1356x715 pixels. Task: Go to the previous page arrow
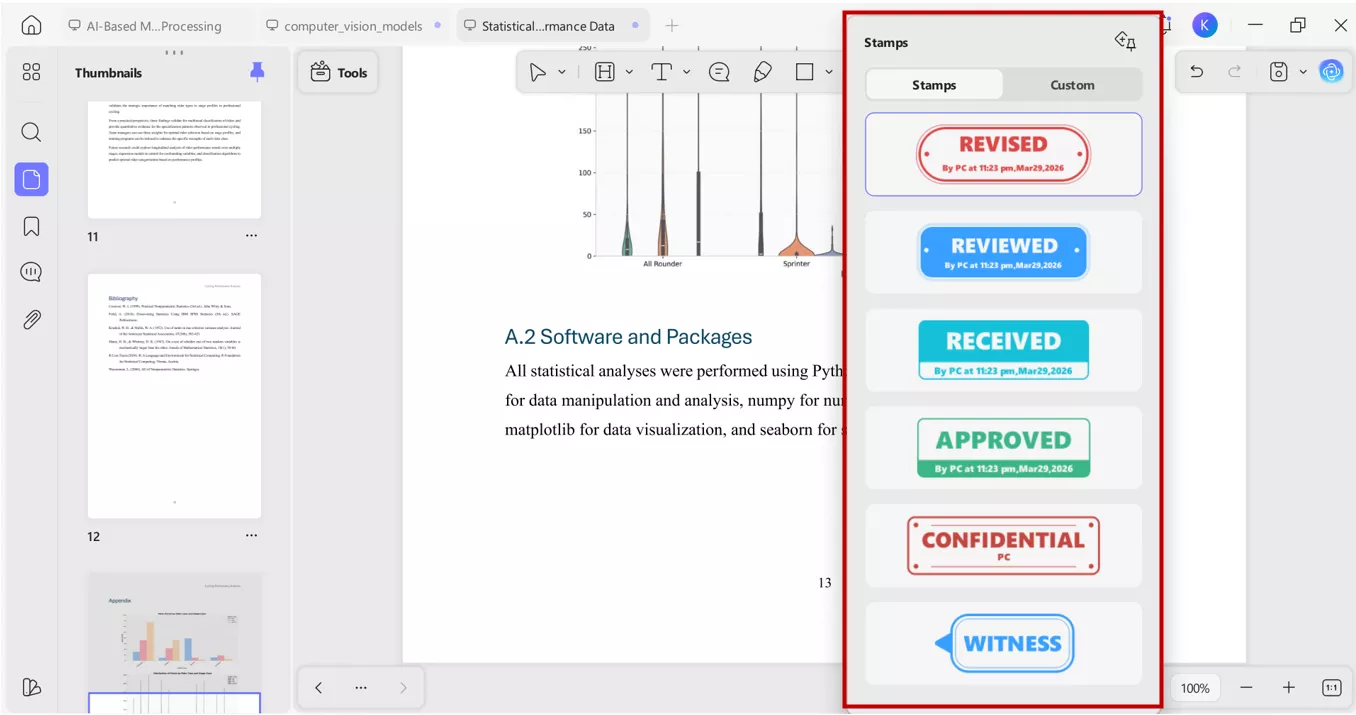[x=318, y=687]
